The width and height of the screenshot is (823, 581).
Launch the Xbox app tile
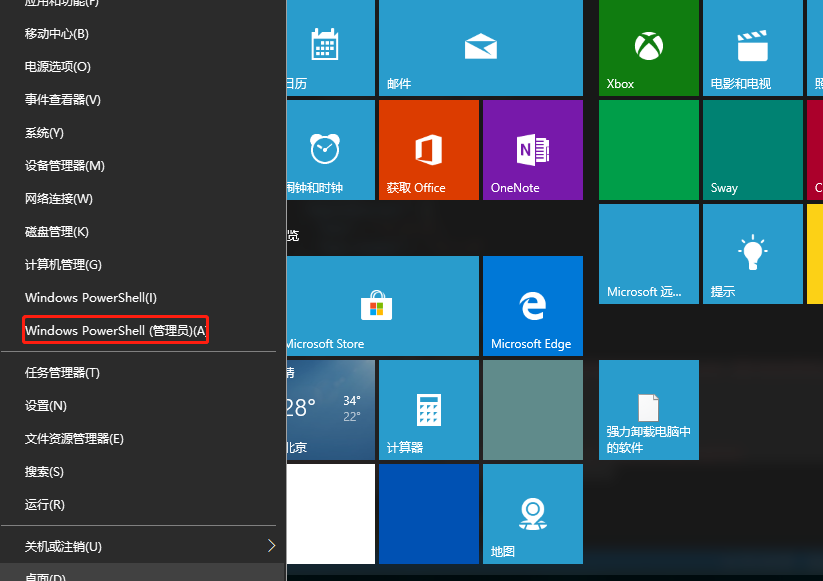[648, 45]
